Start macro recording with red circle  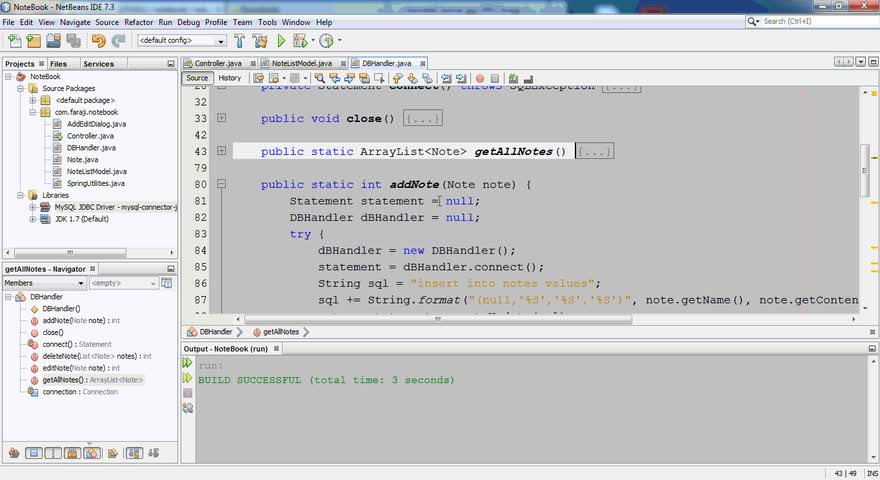(480, 78)
